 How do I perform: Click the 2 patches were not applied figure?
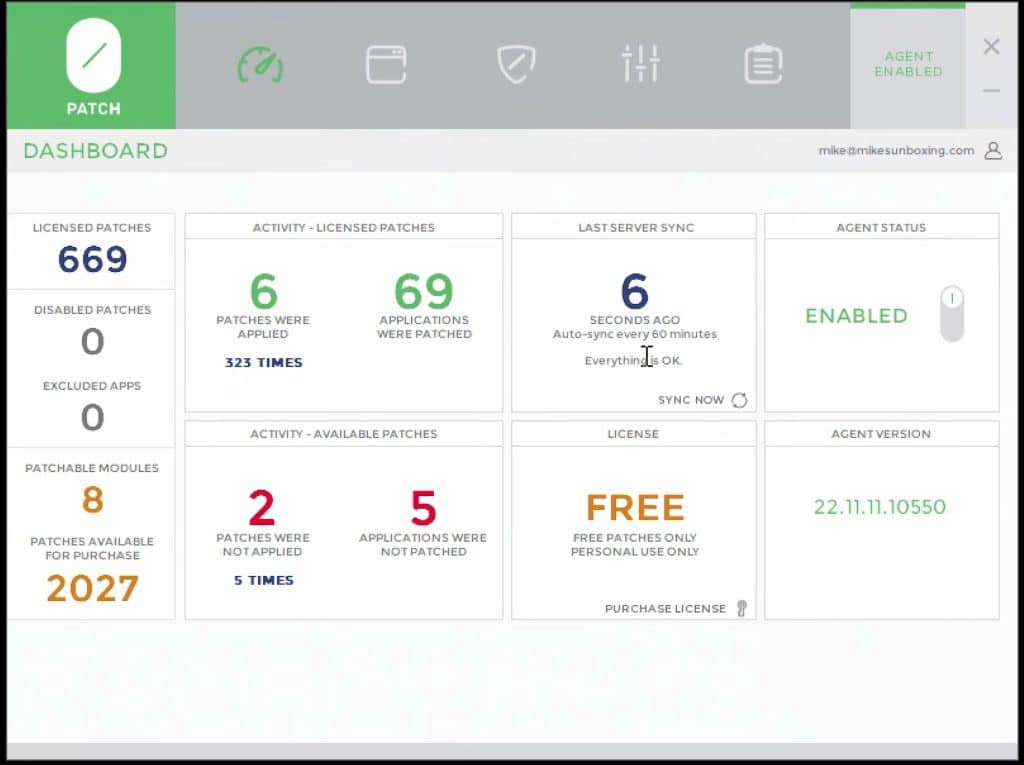[x=262, y=509]
